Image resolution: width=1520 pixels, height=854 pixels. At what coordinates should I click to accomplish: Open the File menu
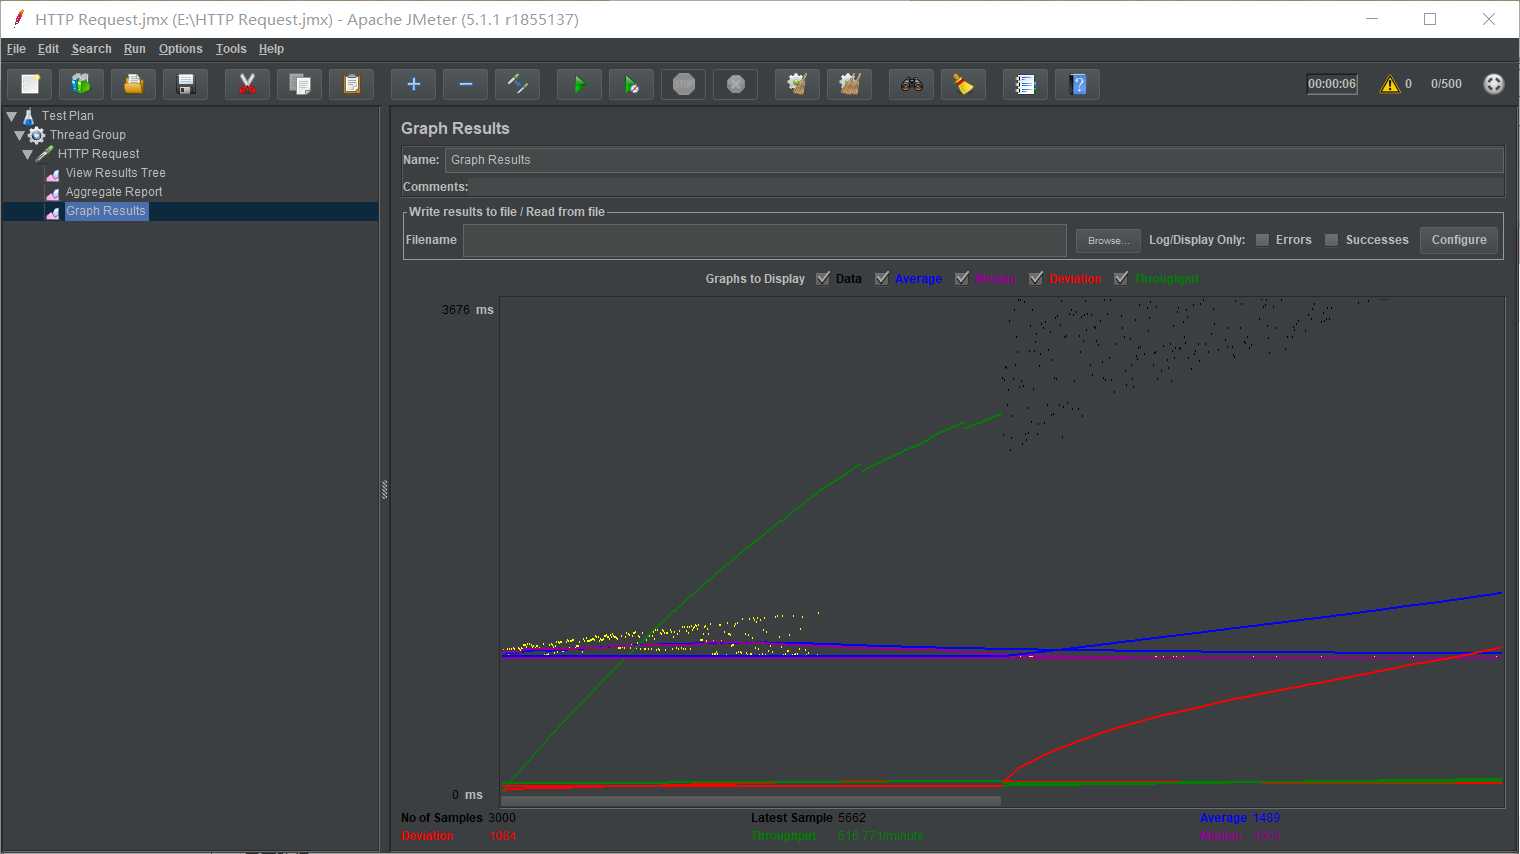click(16, 49)
